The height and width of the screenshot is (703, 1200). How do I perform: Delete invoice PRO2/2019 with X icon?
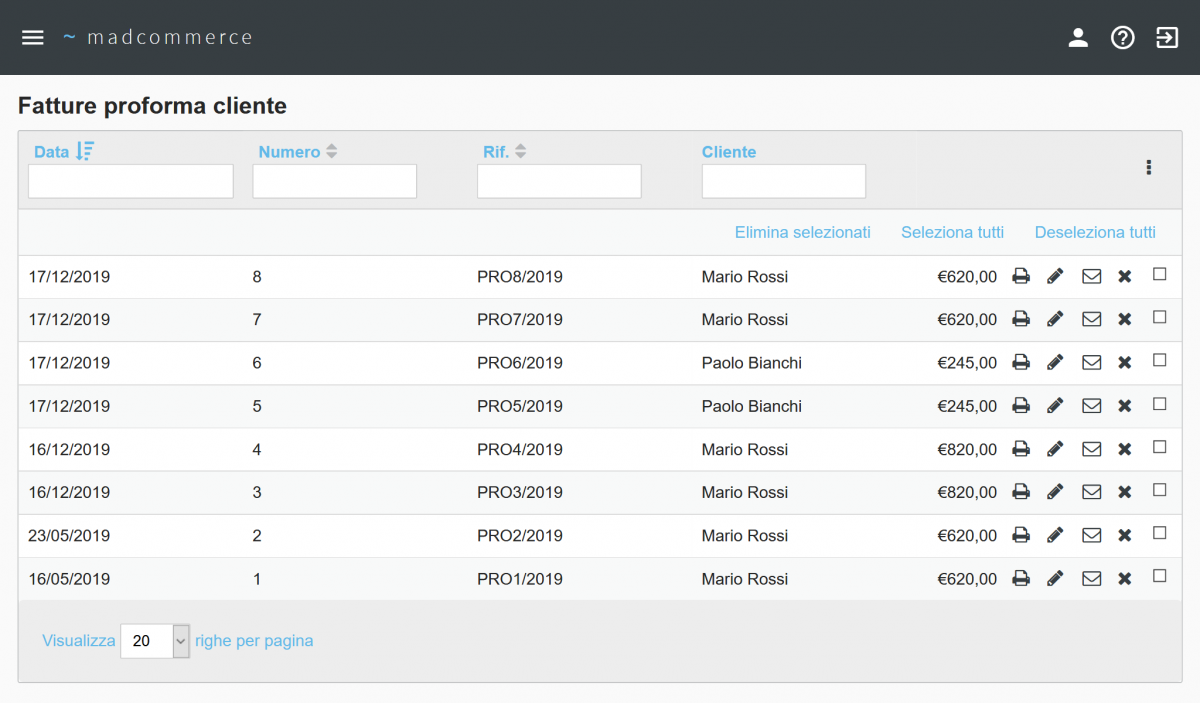point(1125,535)
